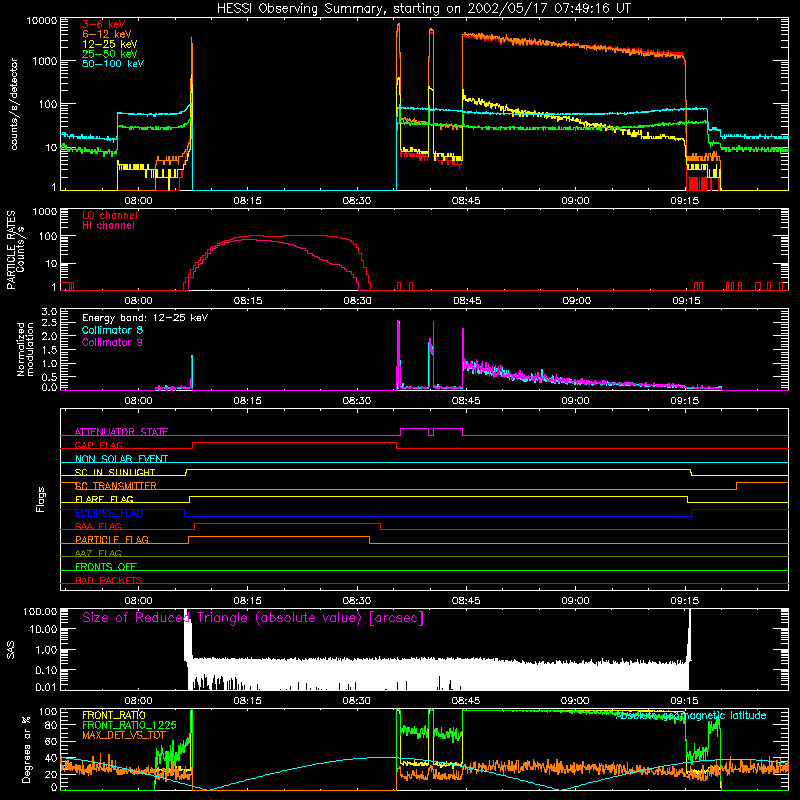Click the 08:45 tick of the count-rate plot
800x800 pixels.
[x=466, y=201]
